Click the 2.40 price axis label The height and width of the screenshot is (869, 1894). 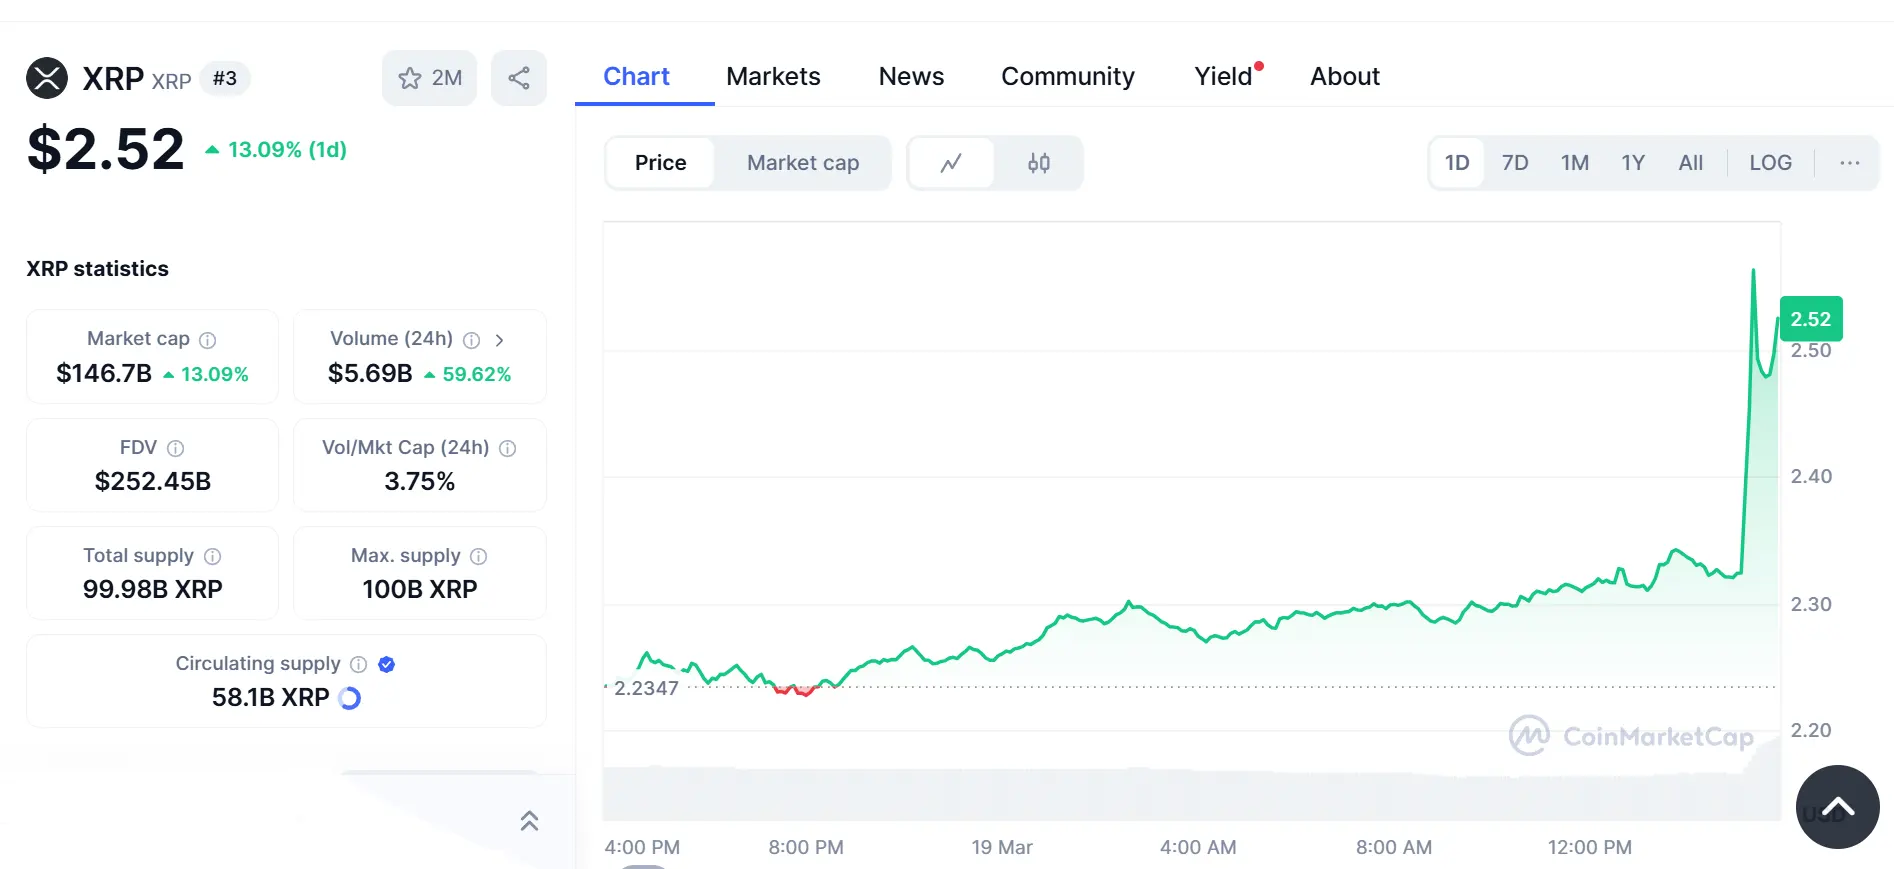coord(1811,476)
